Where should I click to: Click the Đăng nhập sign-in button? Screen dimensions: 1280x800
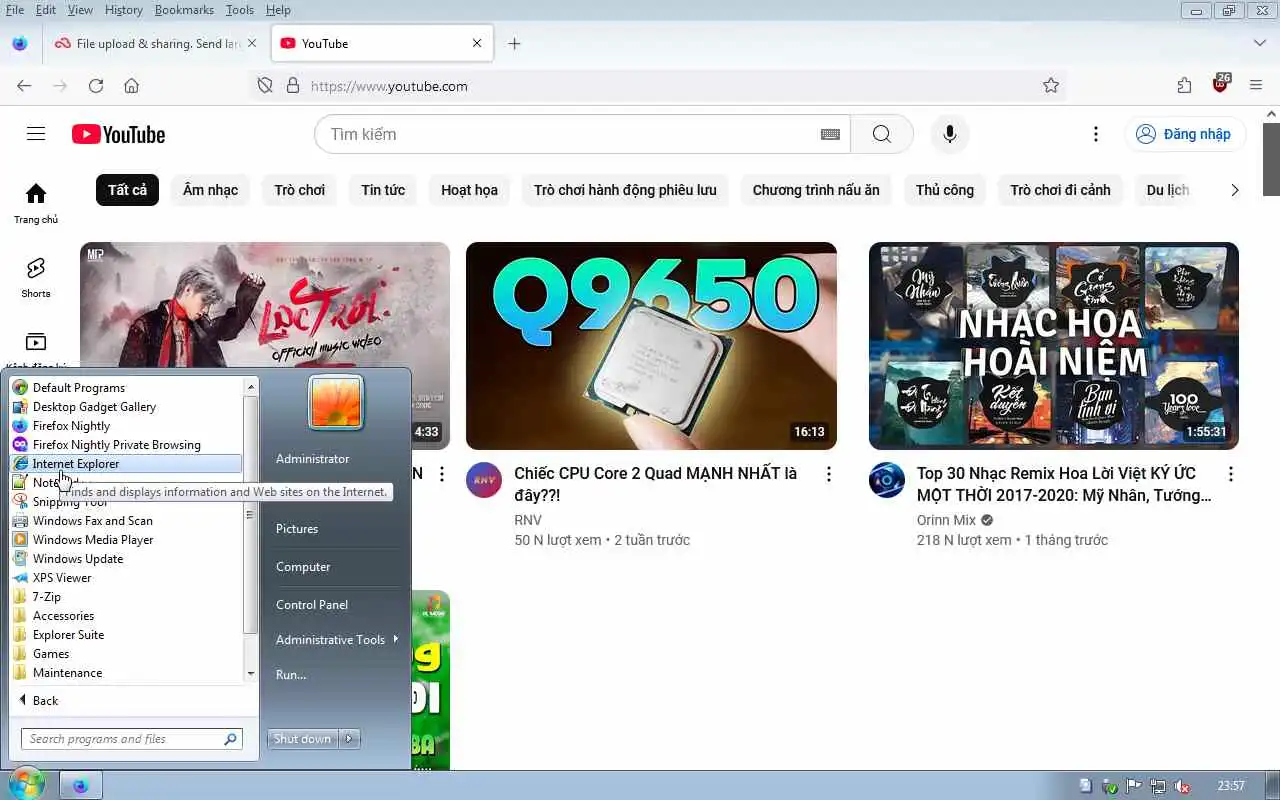1185,134
